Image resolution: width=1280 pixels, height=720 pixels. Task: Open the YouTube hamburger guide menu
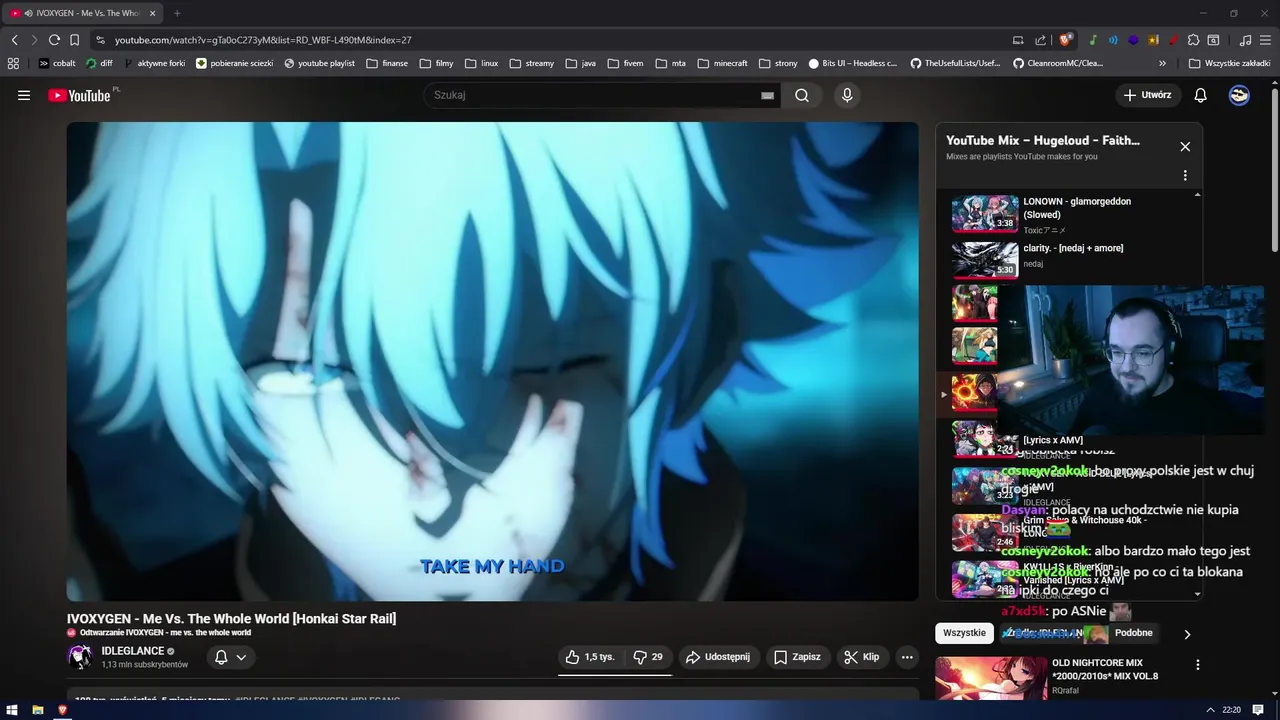click(x=24, y=95)
